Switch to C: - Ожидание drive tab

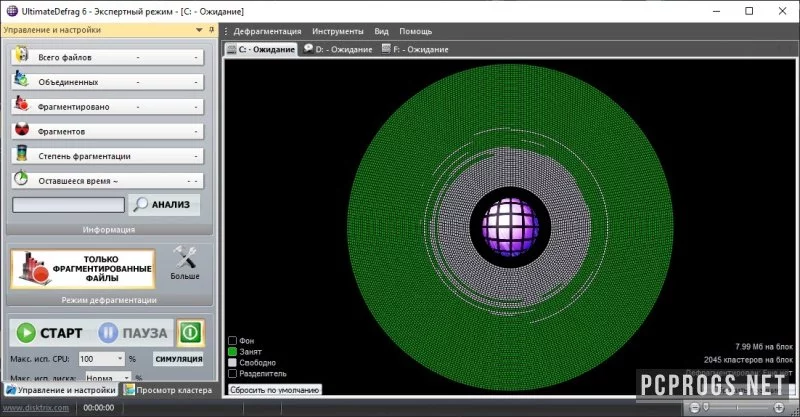point(261,50)
